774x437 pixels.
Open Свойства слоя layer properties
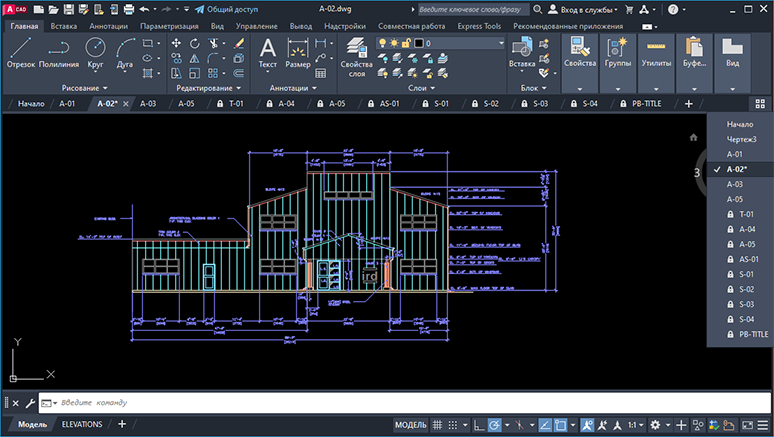click(356, 57)
